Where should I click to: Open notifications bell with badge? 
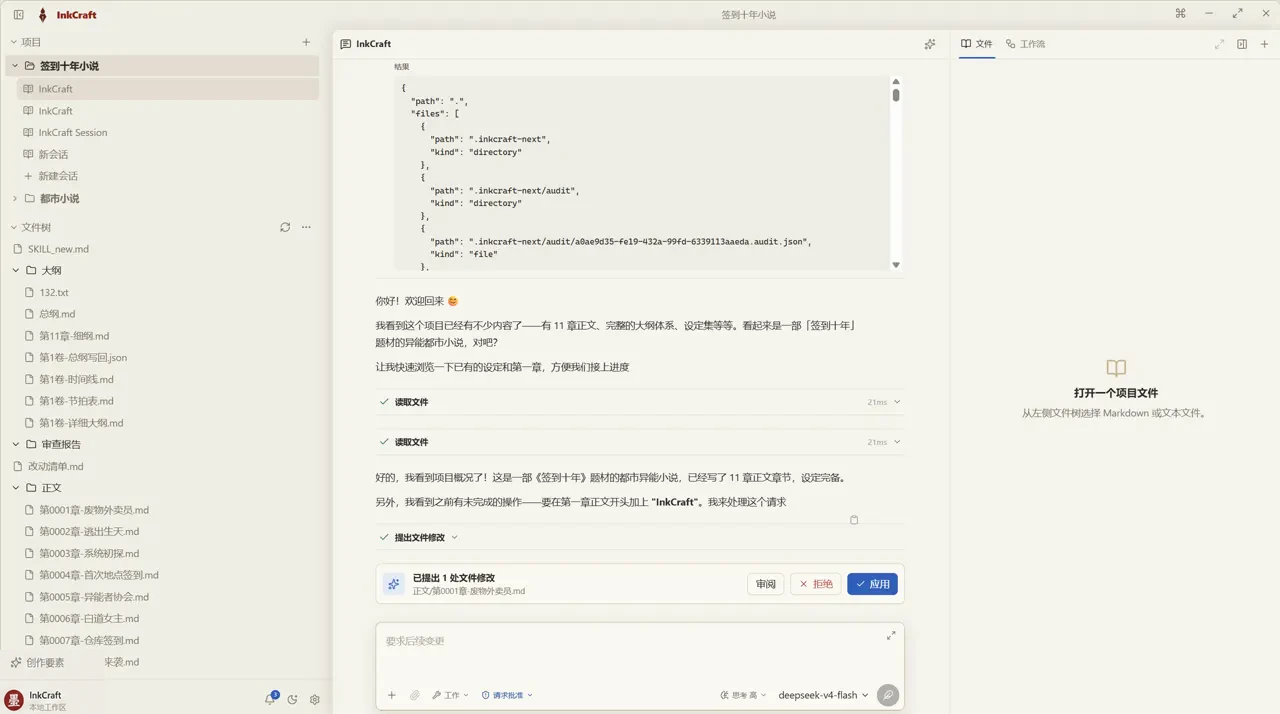tap(270, 699)
